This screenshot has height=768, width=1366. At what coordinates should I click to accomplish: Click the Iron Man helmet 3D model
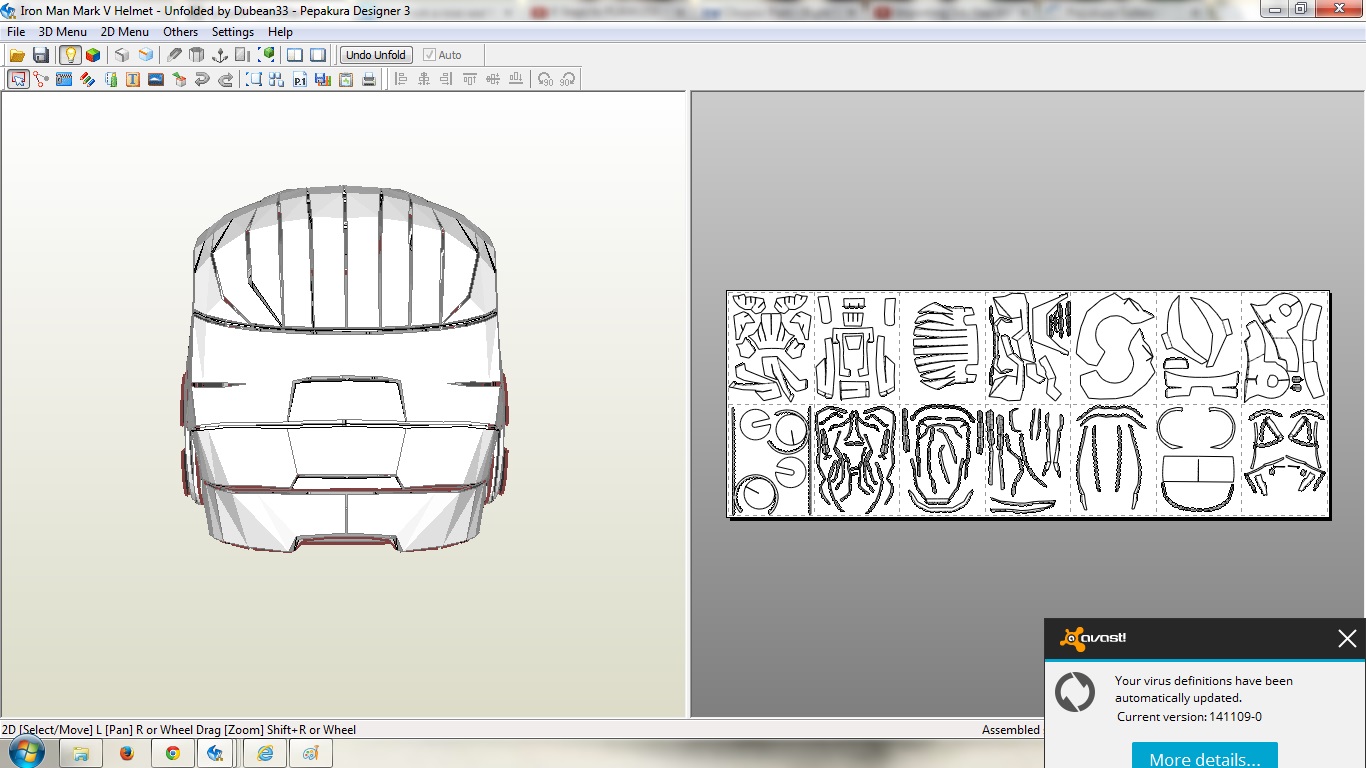coord(345,368)
